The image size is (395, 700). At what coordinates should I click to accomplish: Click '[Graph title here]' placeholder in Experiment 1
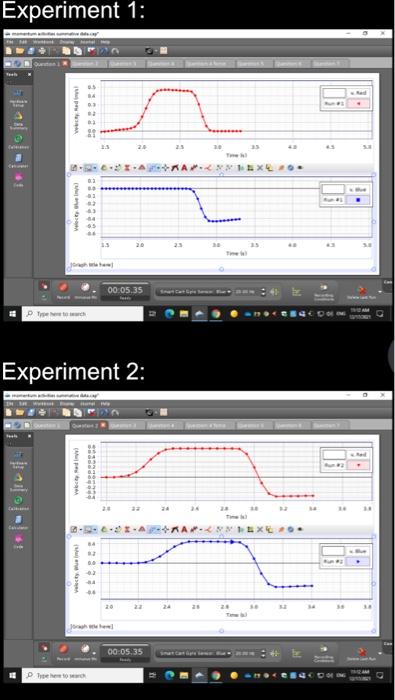(91, 265)
